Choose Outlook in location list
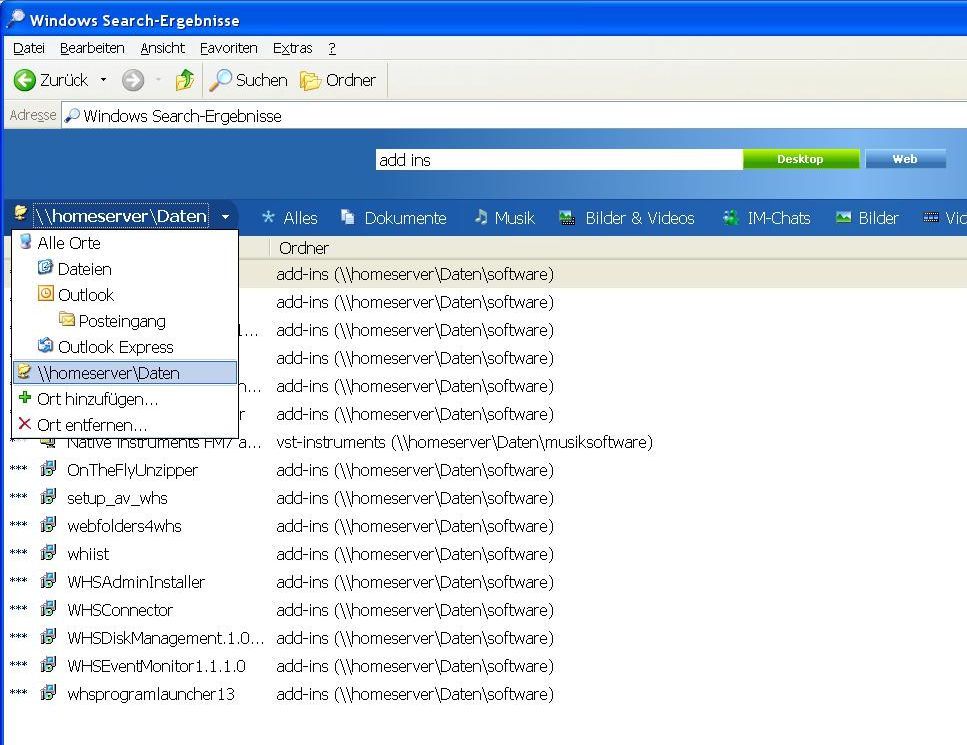The image size is (967, 745). [x=125, y=295]
